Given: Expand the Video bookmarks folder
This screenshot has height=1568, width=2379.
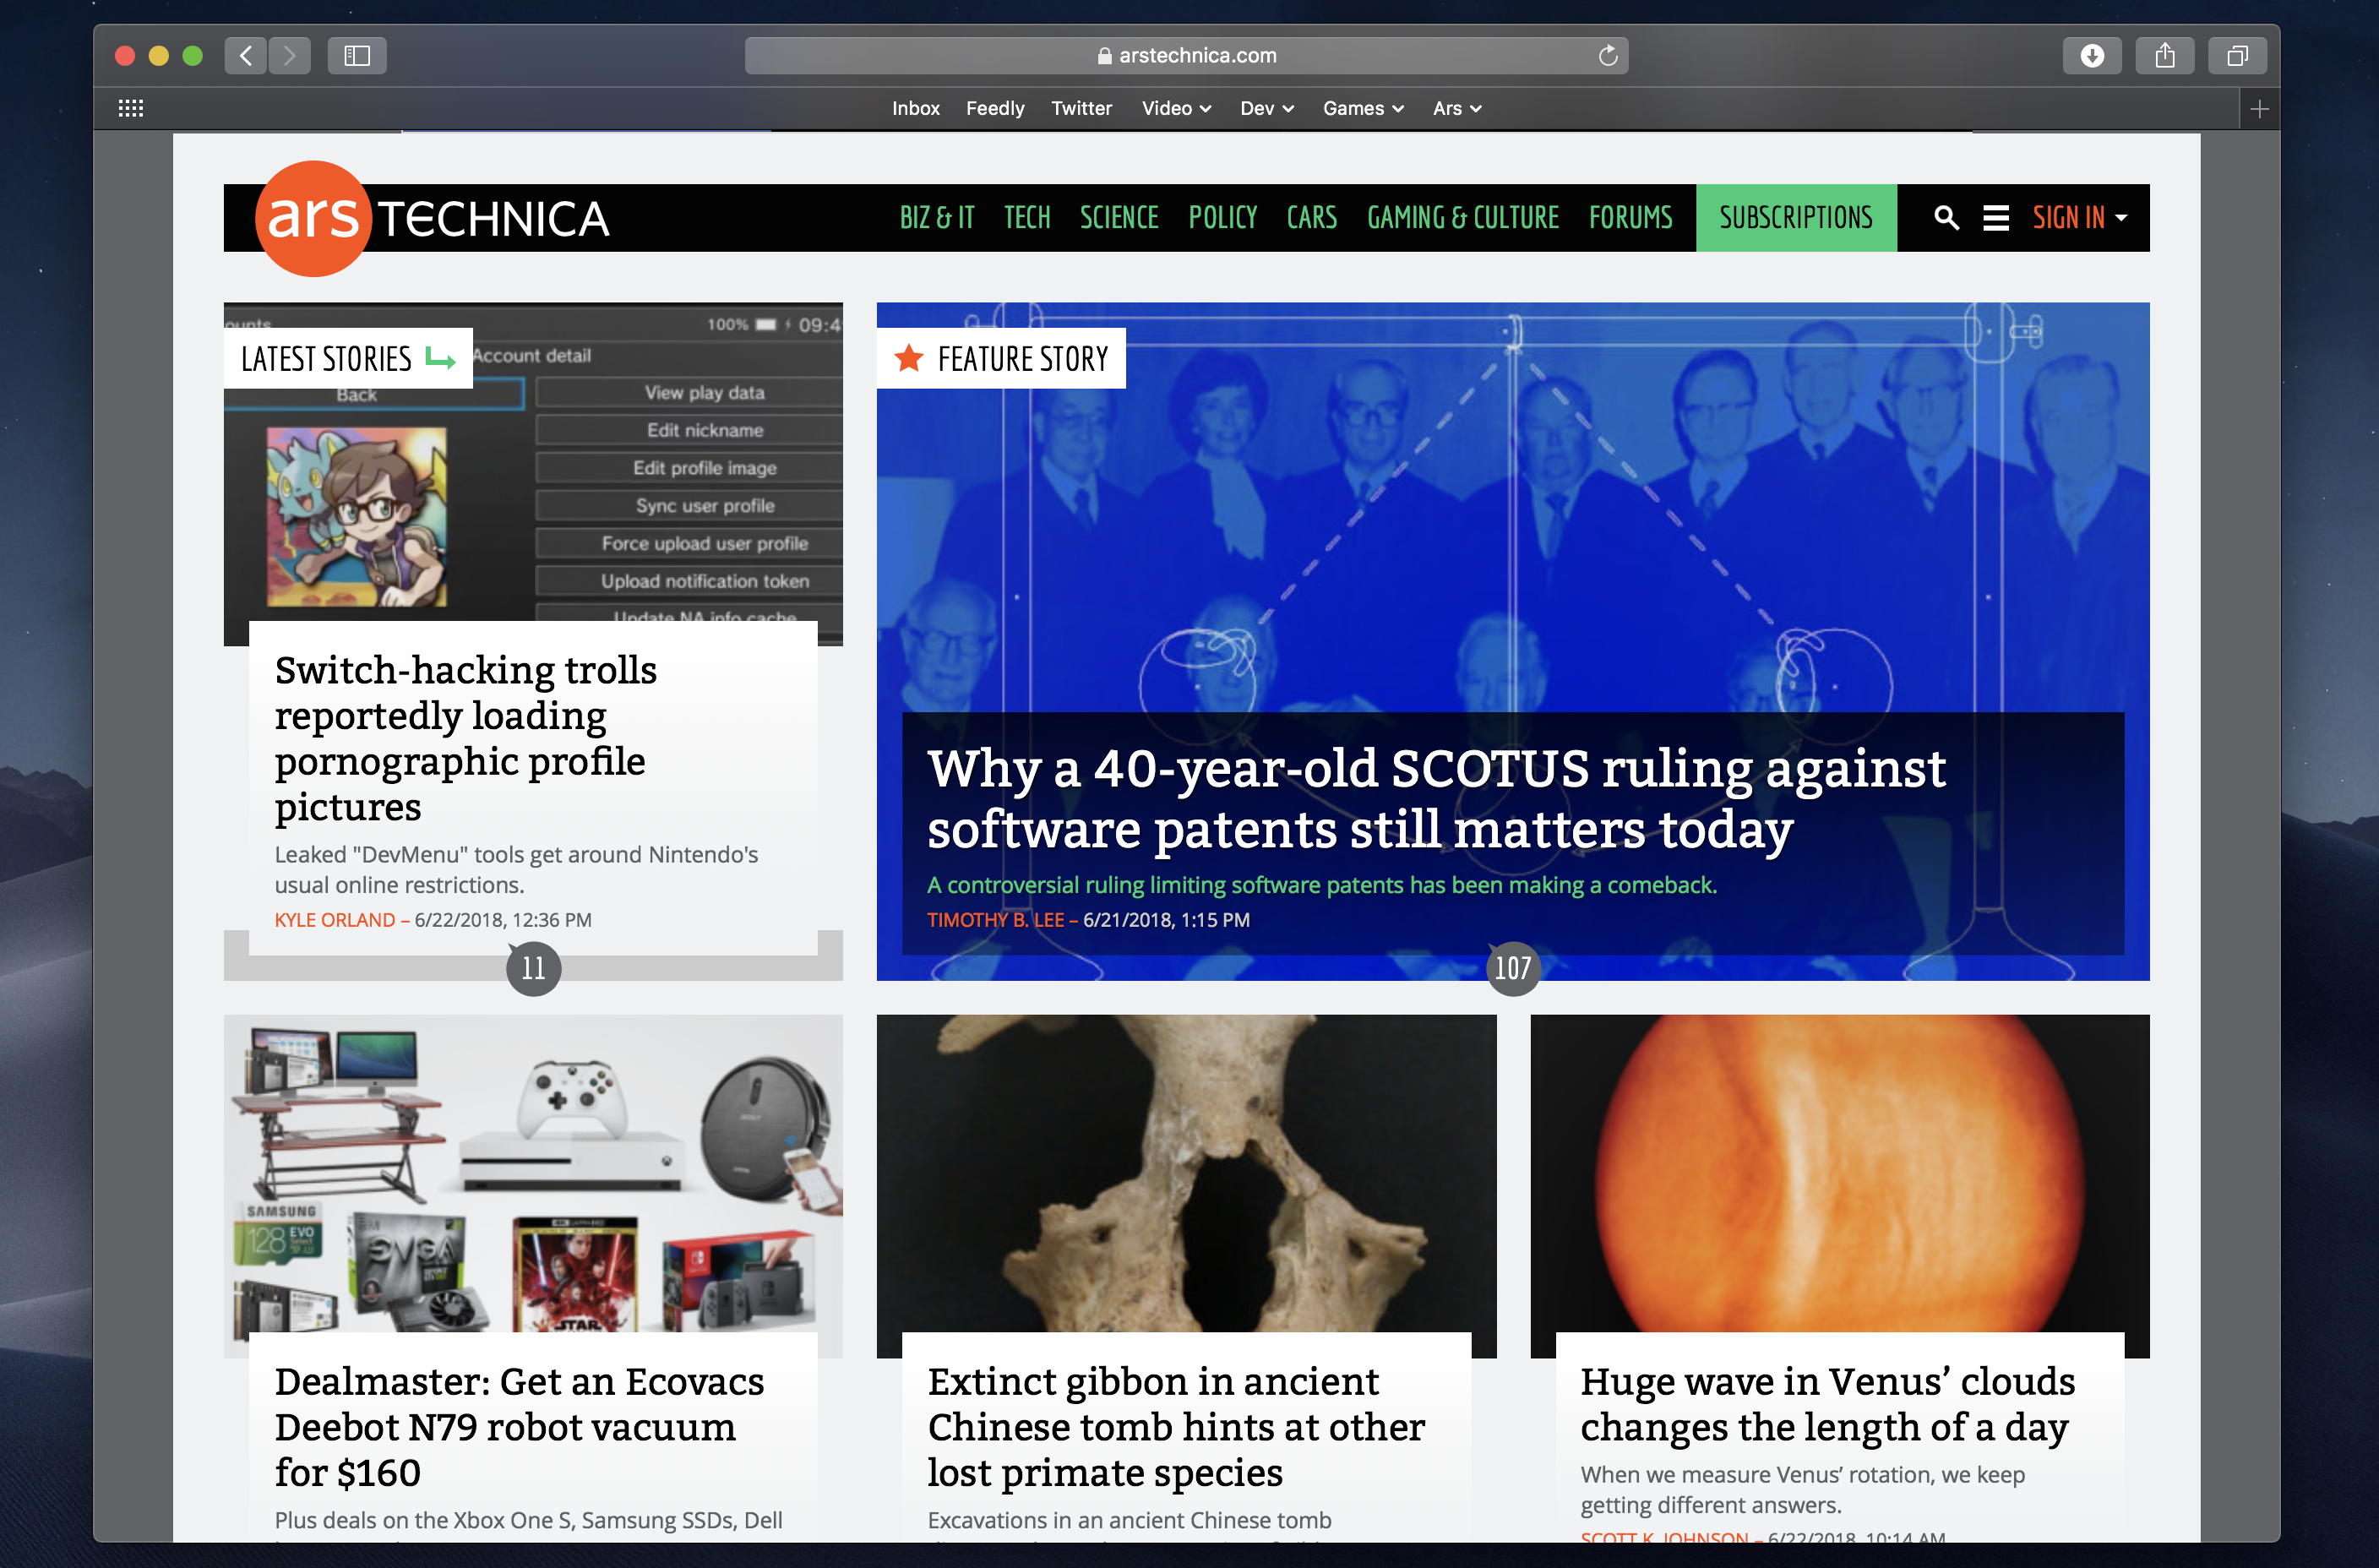Looking at the screenshot, I should tap(1176, 108).
